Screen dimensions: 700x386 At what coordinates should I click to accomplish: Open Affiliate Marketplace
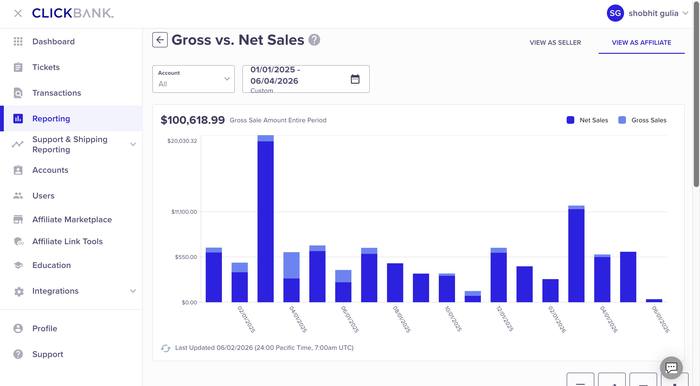tap(71, 219)
